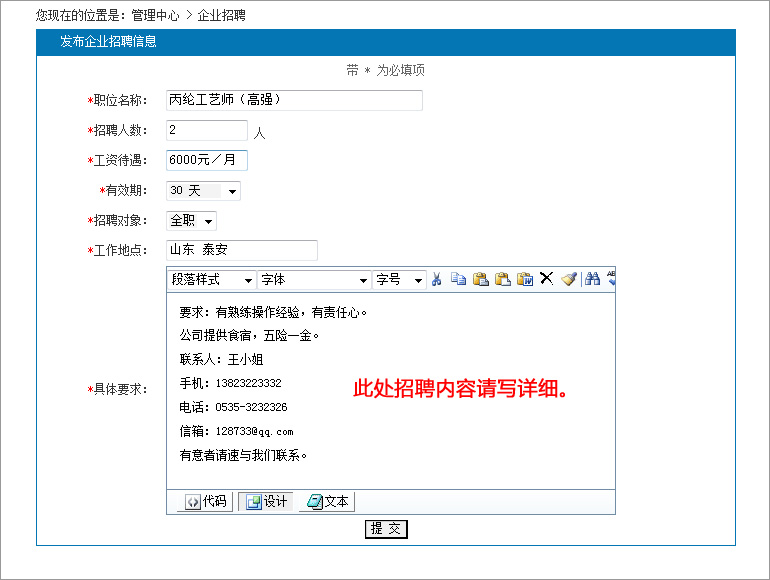This screenshot has width=770, height=580.
Task: Click the 提交 submit button
Action: tap(386, 529)
